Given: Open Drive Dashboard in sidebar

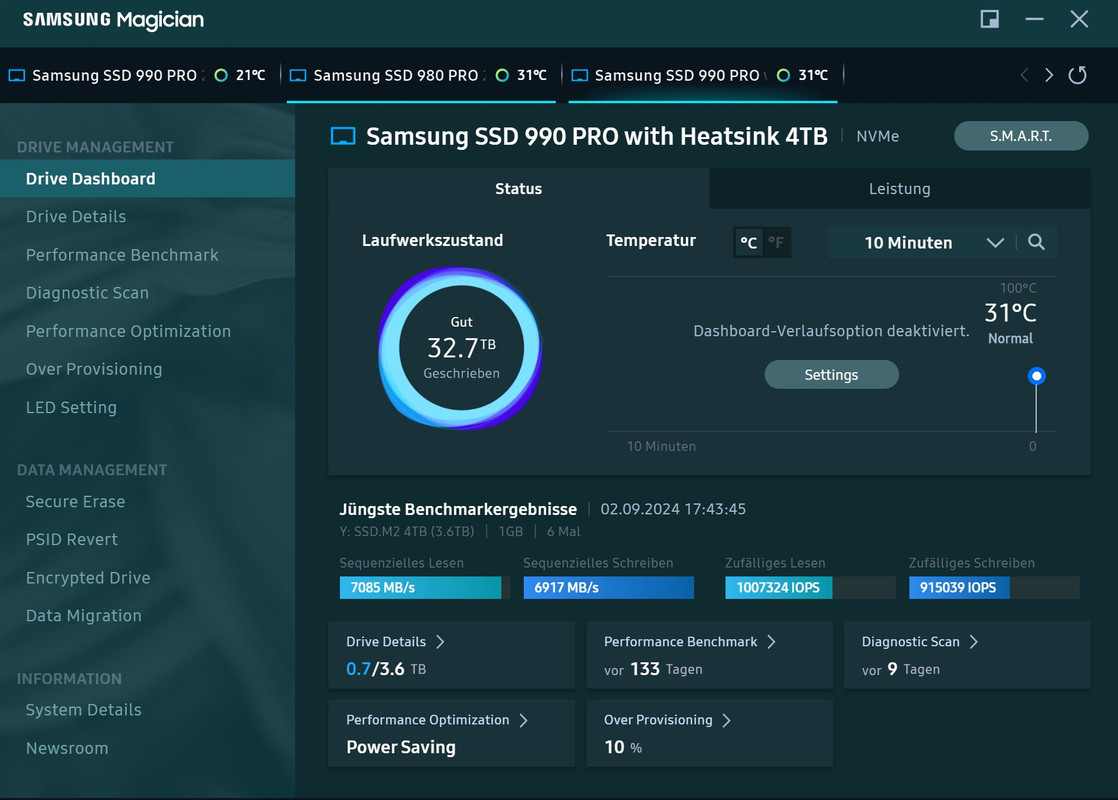Looking at the screenshot, I should pyautogui.click(x=148, y=179).
